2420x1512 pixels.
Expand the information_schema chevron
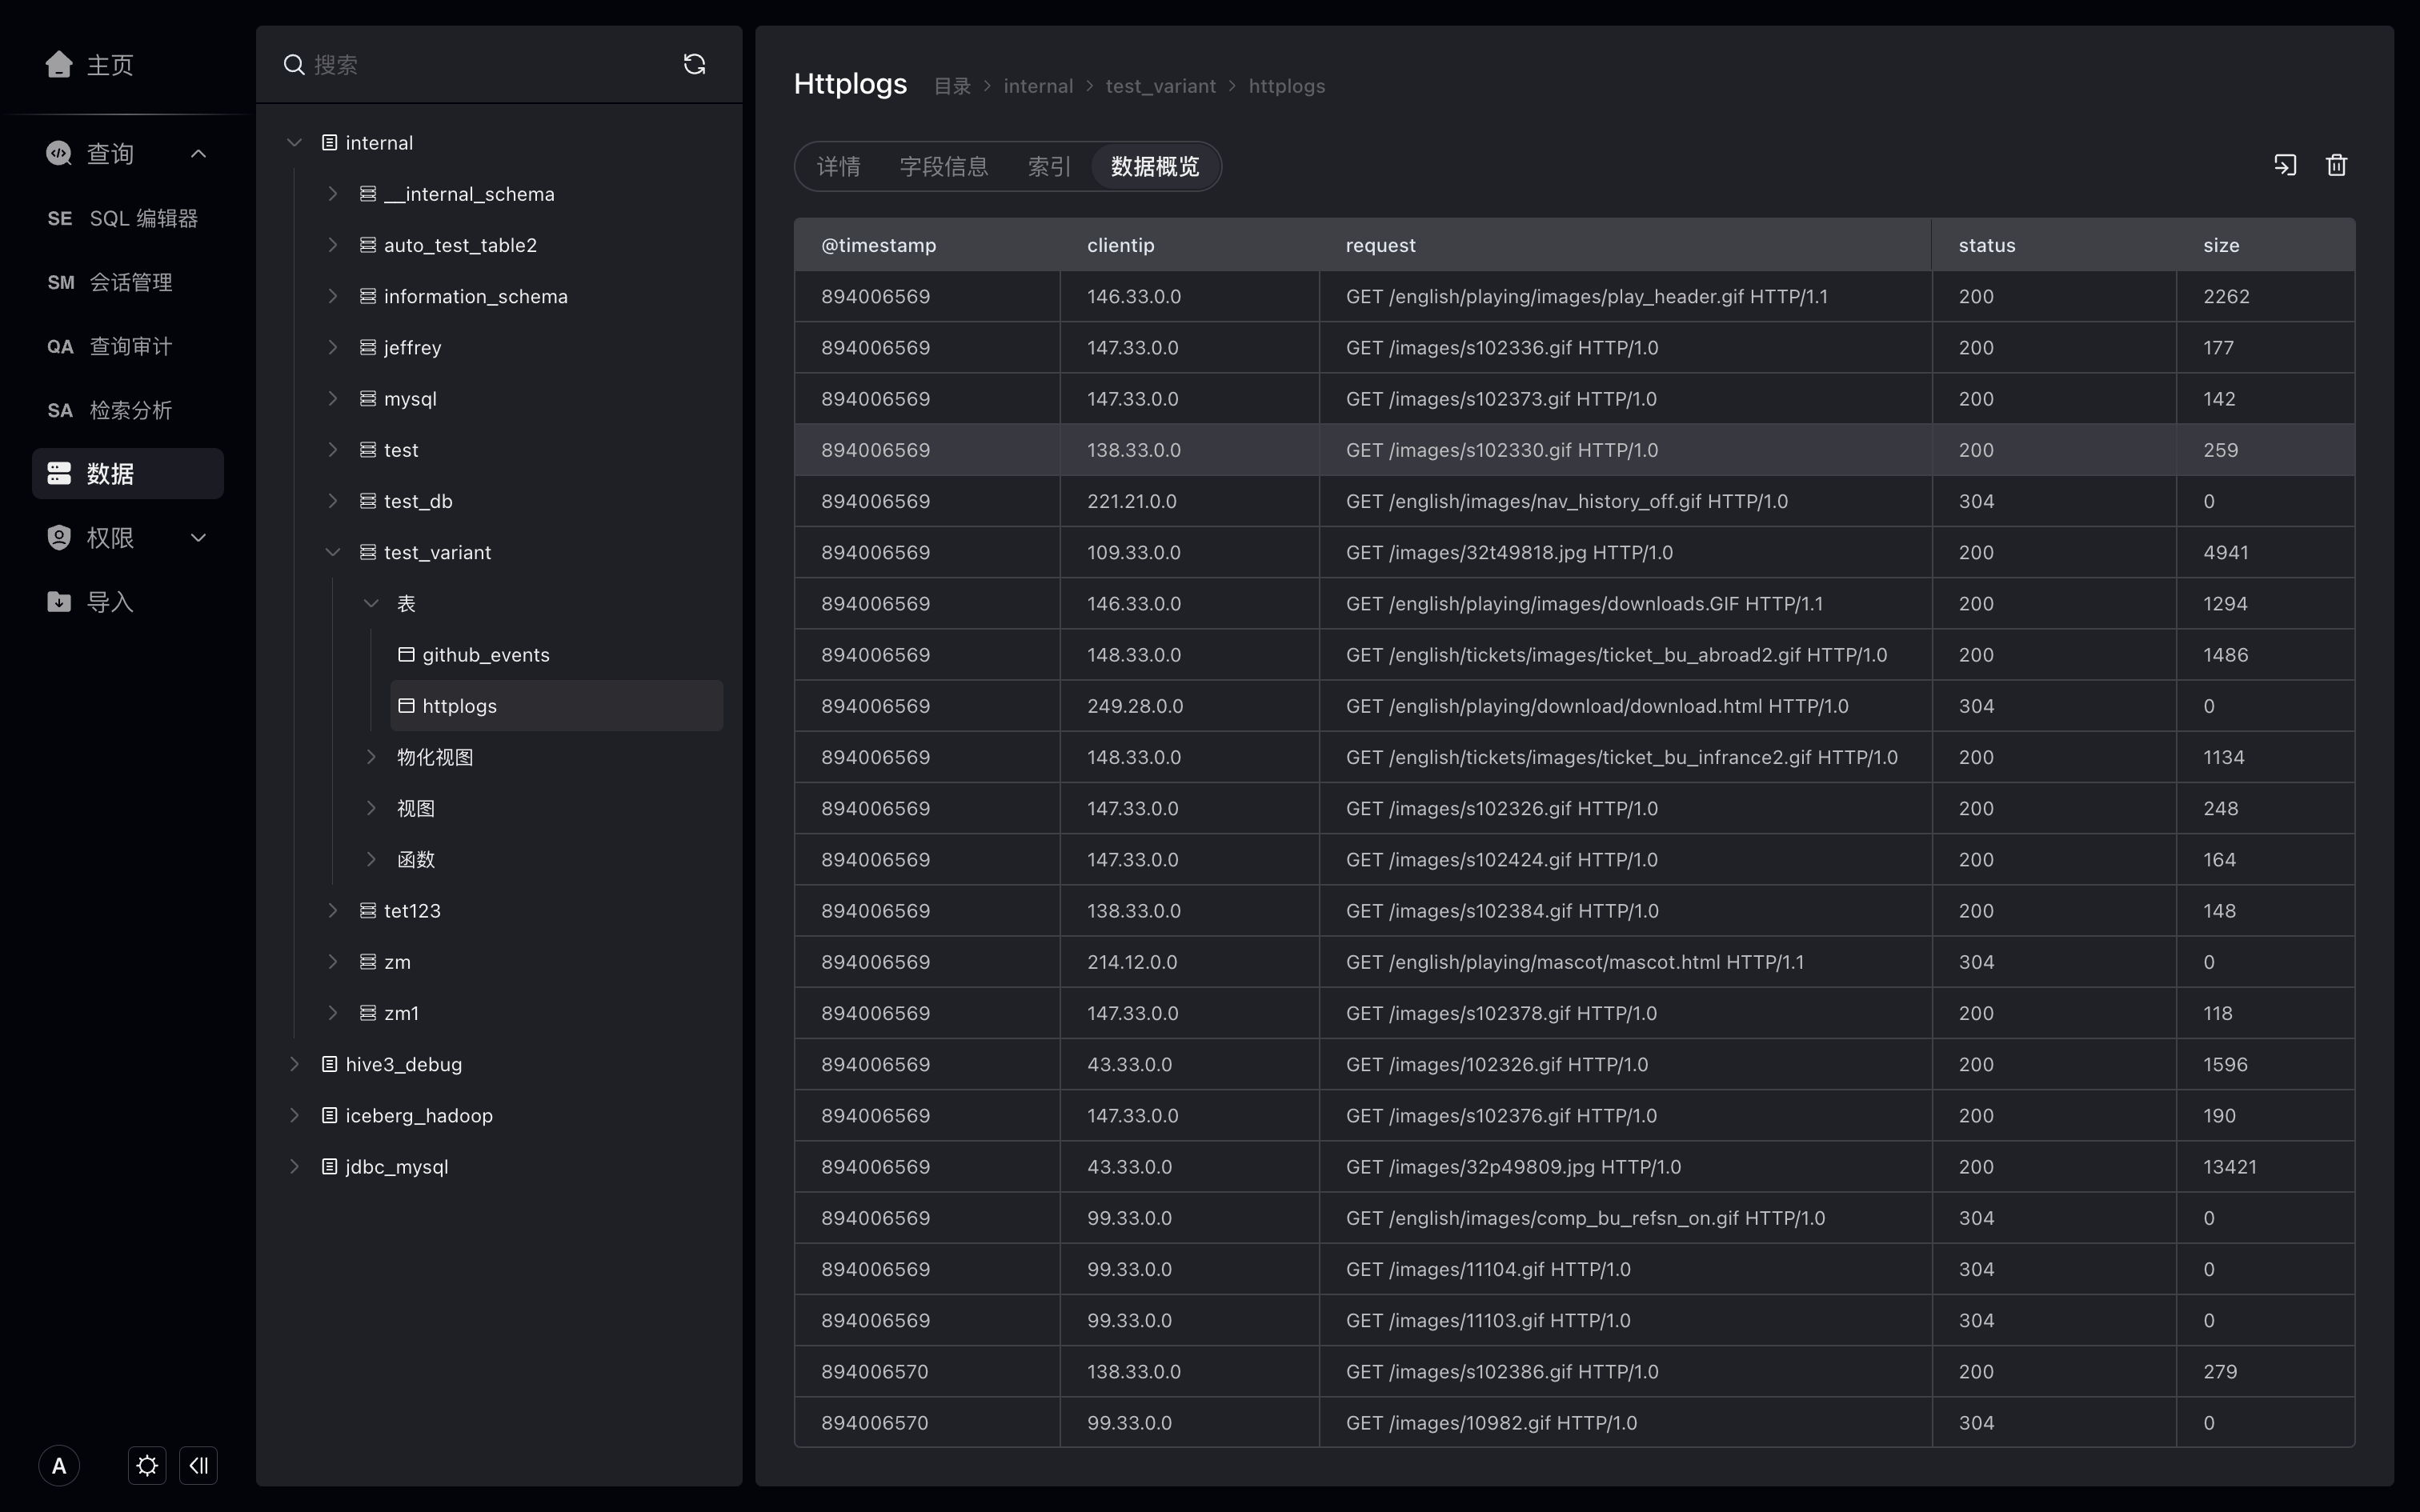coord(333,296)
